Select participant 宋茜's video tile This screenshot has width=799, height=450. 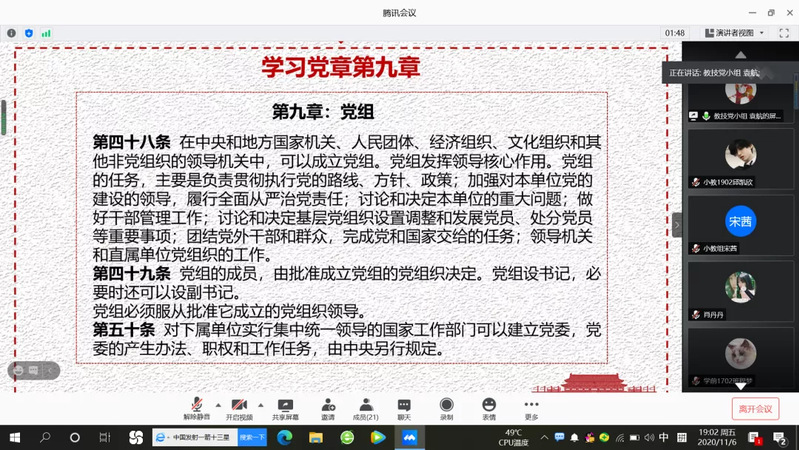coord(740,222)
